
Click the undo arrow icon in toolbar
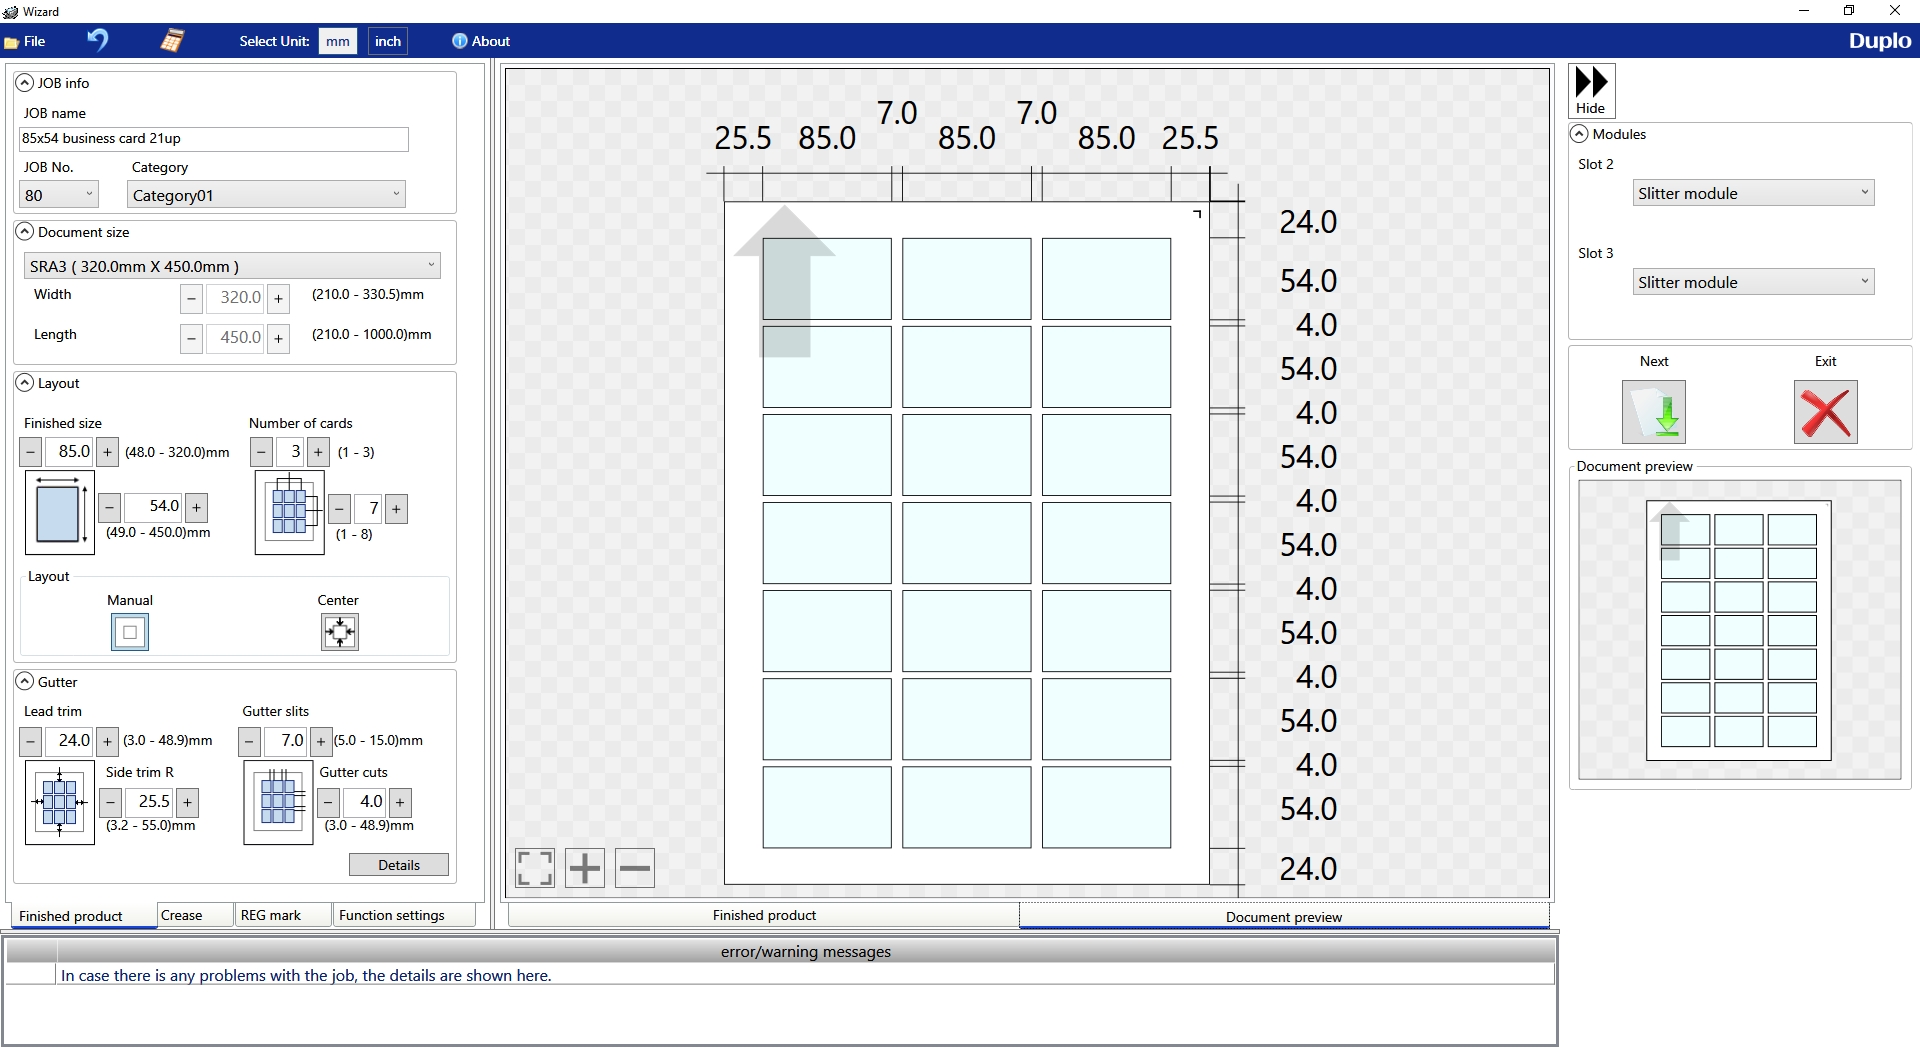point(97,40)
